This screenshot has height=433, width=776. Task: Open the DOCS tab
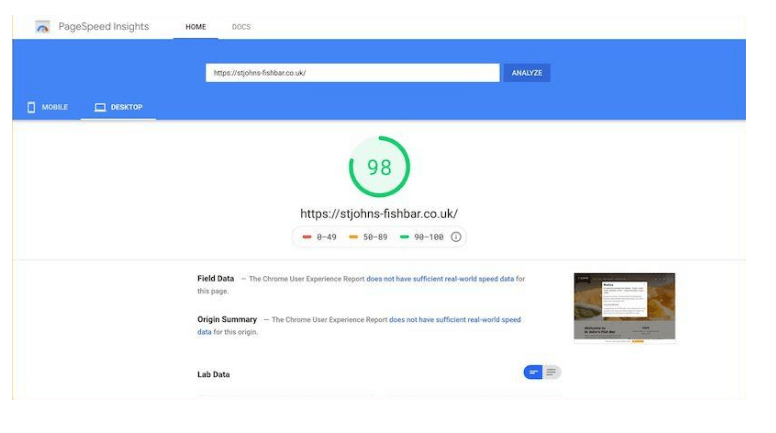241,27
